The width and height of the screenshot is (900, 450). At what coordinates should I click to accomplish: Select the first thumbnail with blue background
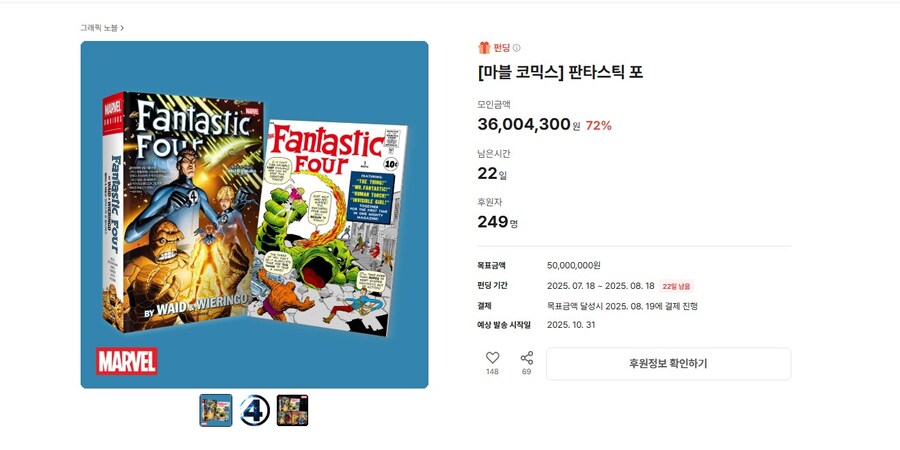point(216,410)
